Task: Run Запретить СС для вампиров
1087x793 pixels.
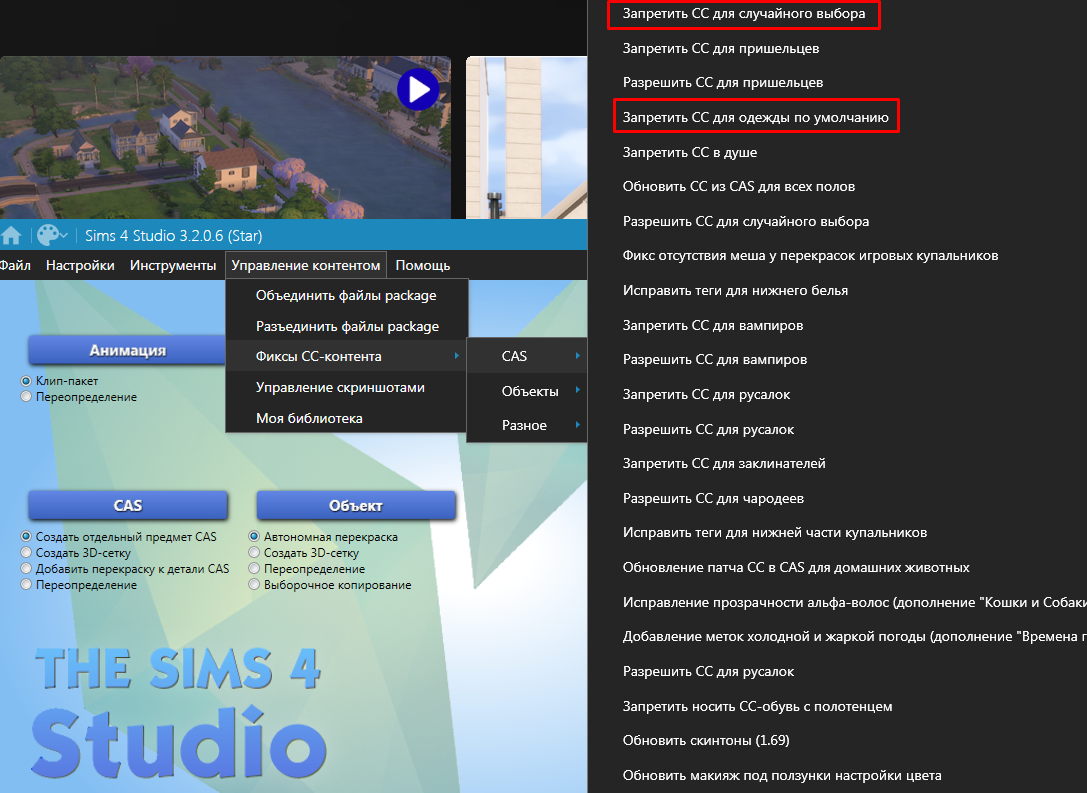Action: [713, 325]
